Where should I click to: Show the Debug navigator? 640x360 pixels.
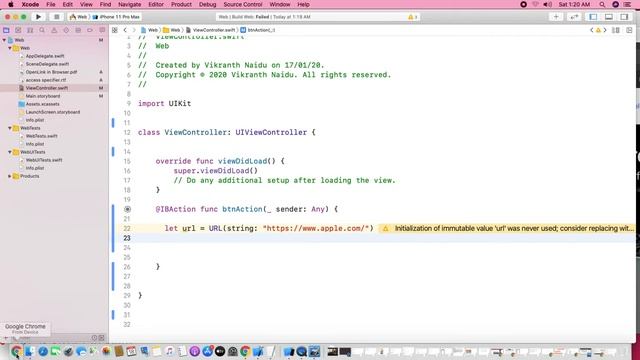click(x=78, y=30)
